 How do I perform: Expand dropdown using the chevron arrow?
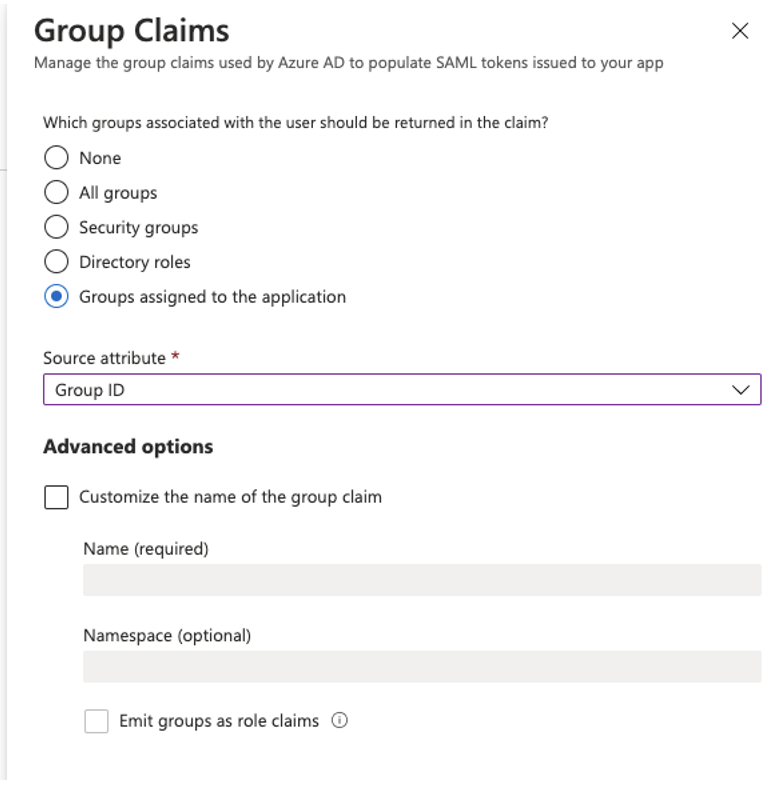tap(741, 389)
